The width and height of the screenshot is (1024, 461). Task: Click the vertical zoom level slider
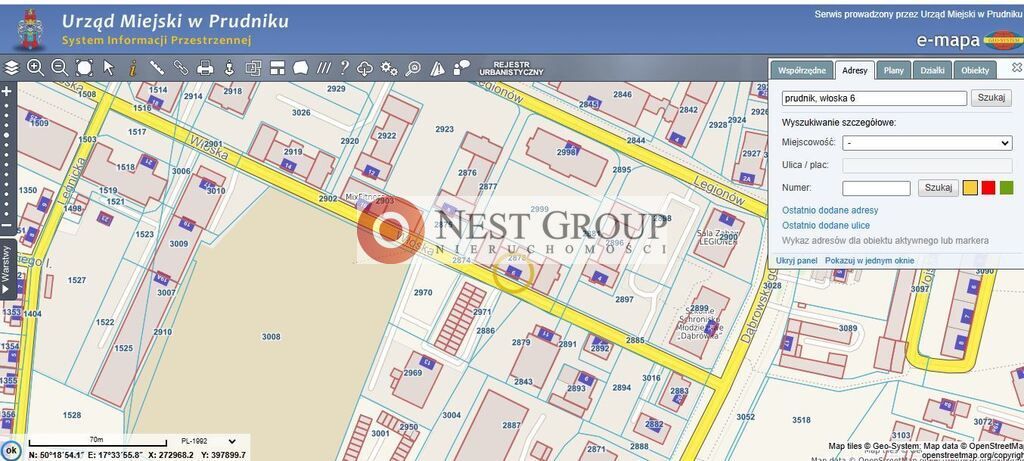7,158
